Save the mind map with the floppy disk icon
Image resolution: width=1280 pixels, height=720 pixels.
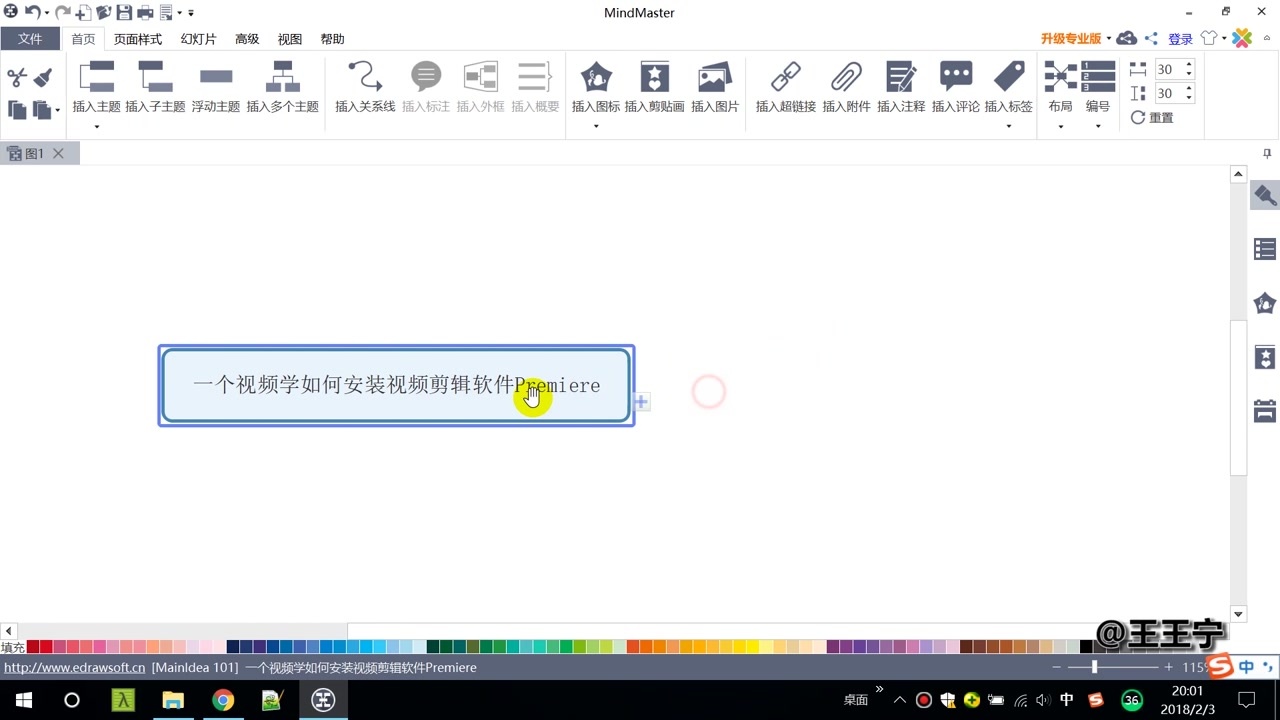coord(124,13)
